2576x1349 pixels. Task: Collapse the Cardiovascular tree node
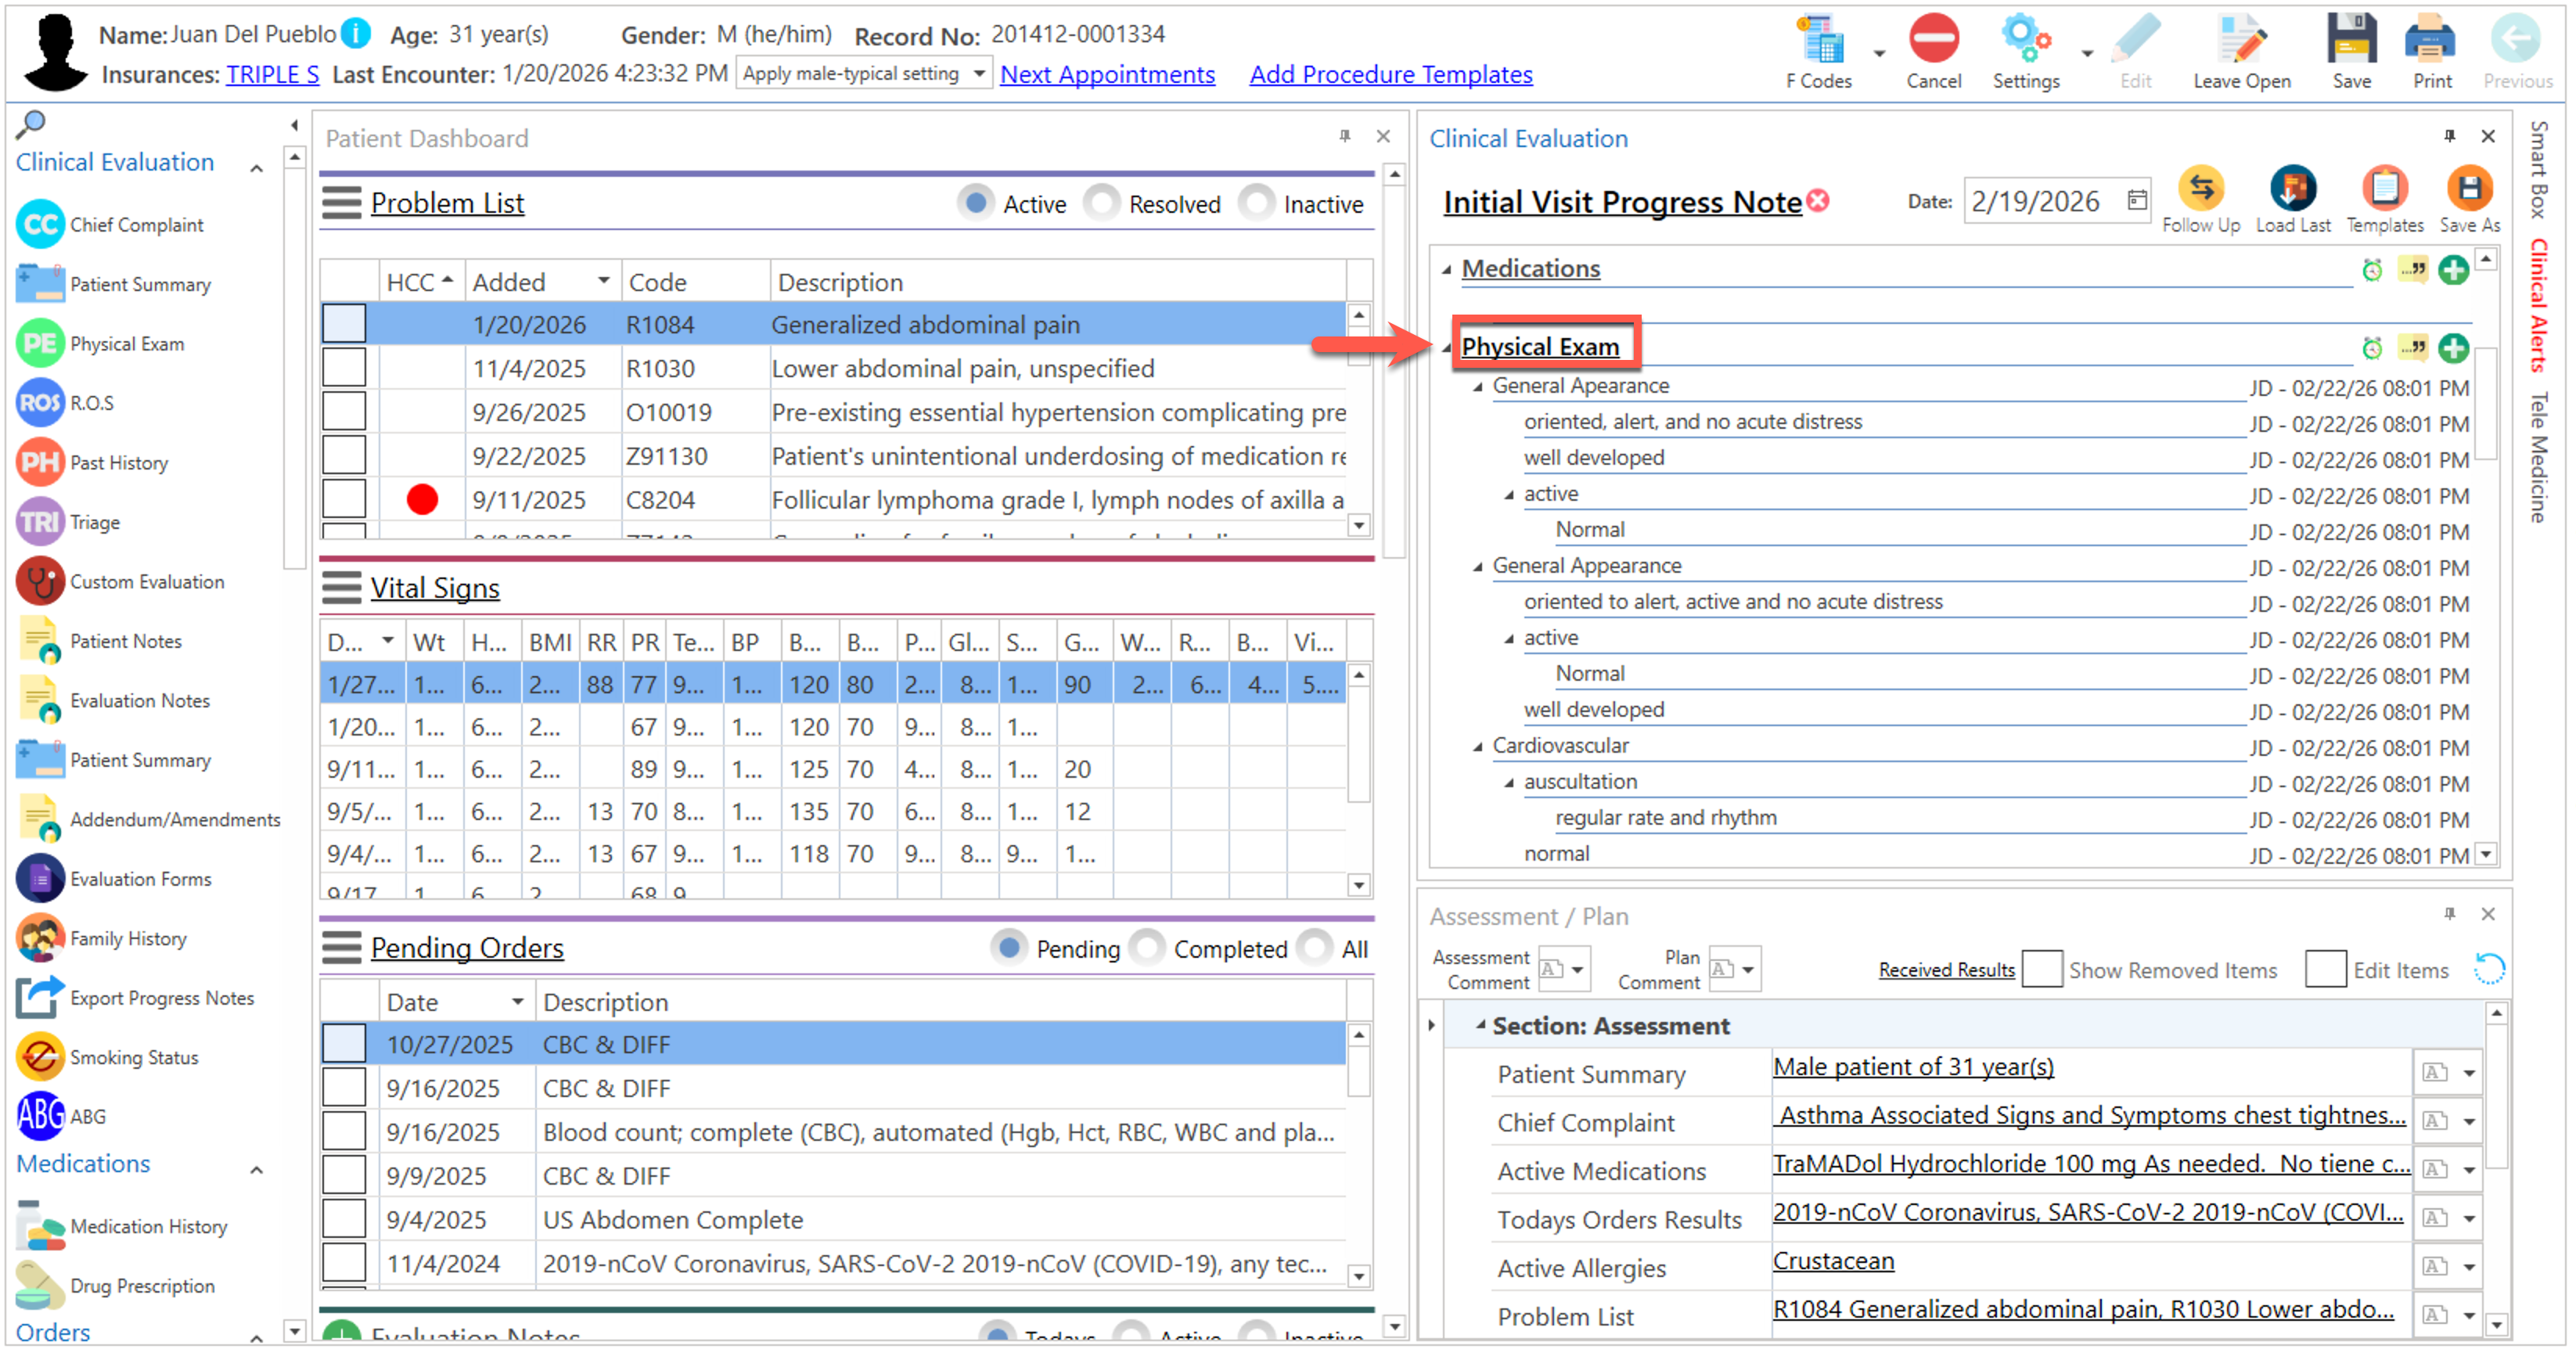pyautogui.click(x=1478, y=747)
